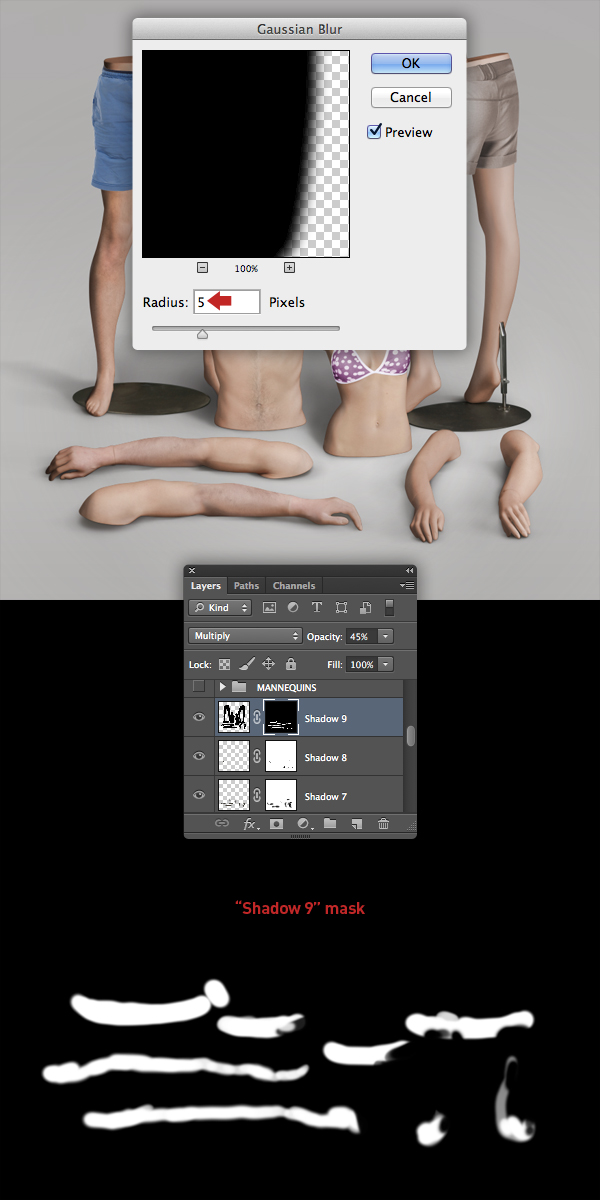Click the Layers panel scrollbar
The width and height of the screenshot is (600, 1200).
(x=410, y=735)
